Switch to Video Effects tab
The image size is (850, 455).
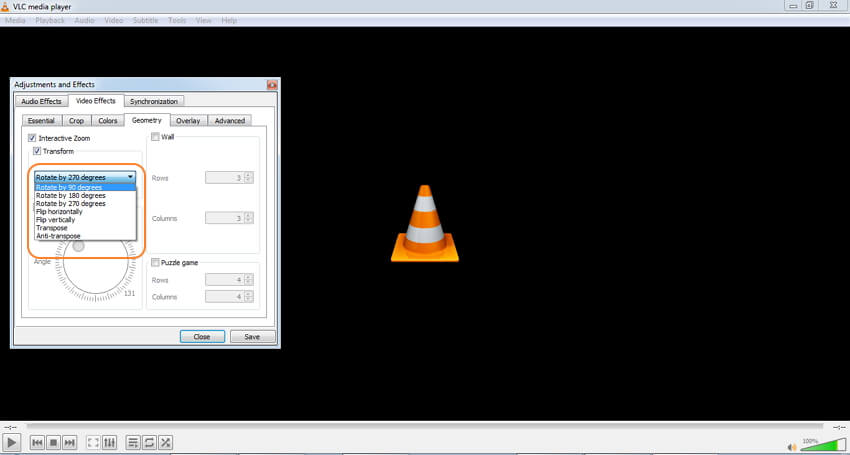(x=95, y=101)
